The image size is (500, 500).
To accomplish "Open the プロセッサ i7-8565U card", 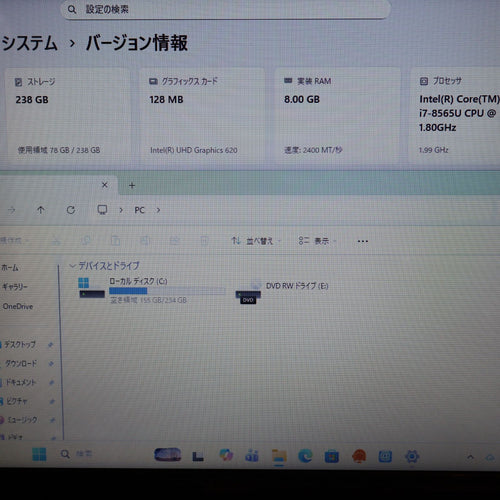I will pos(455,115).
